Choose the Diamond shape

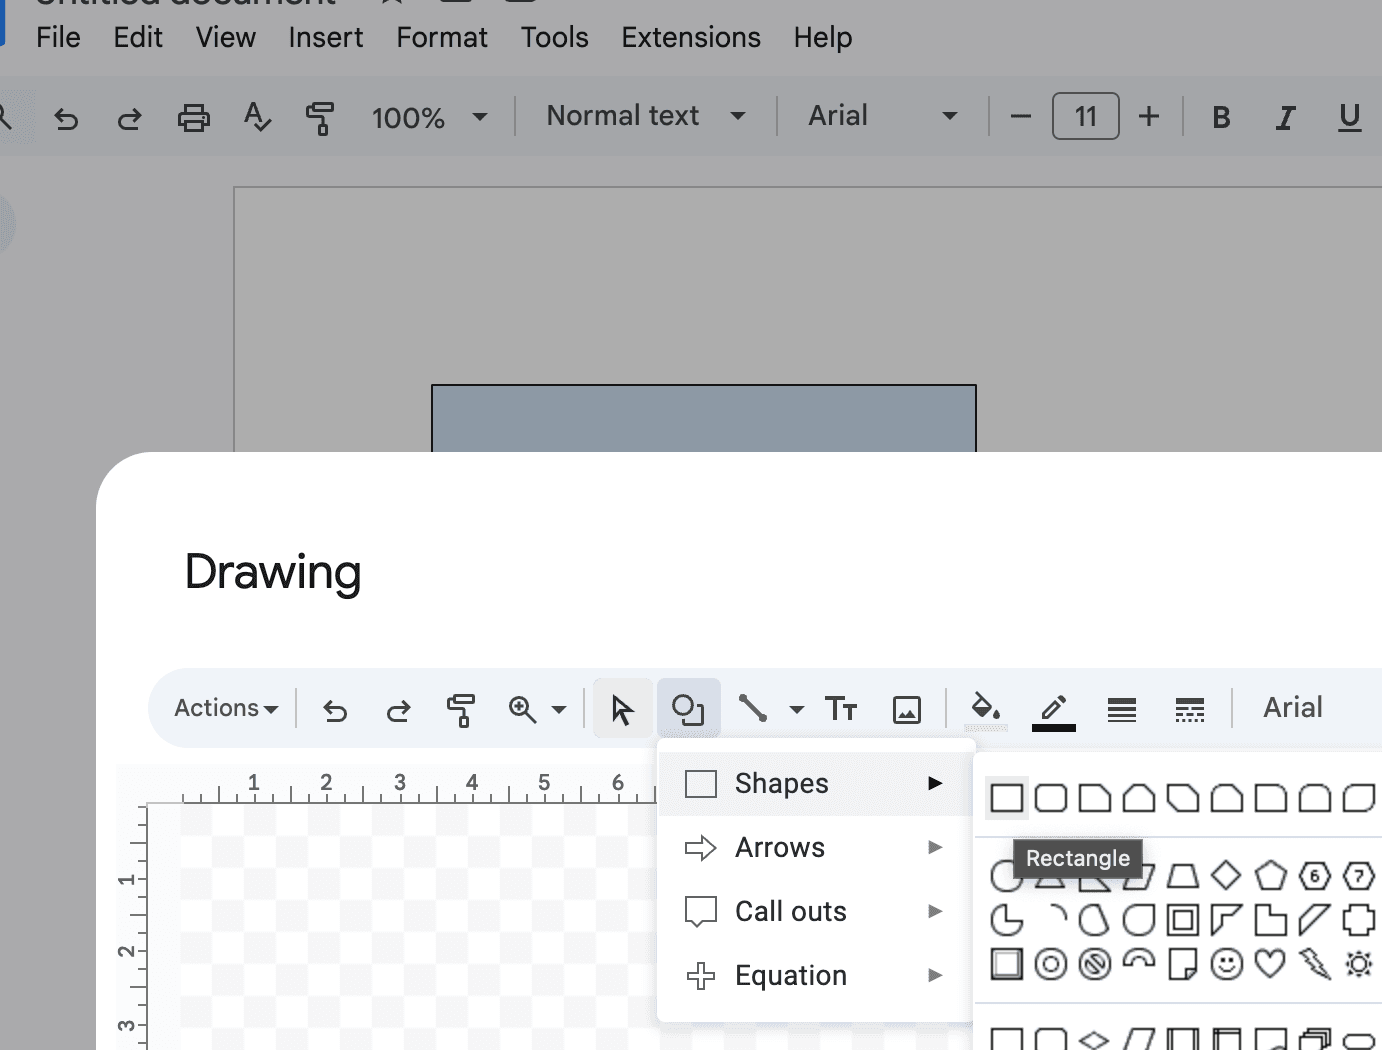1226,876
